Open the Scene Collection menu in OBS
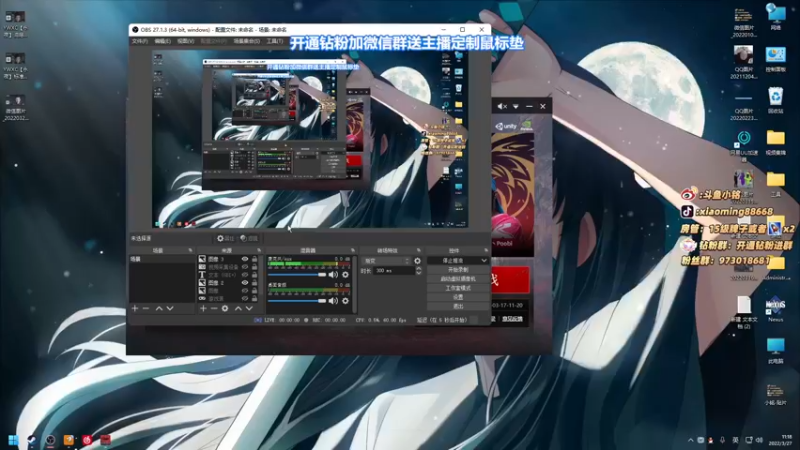The width and height of the screenshot is (800, 450). (x=246, y=41)
